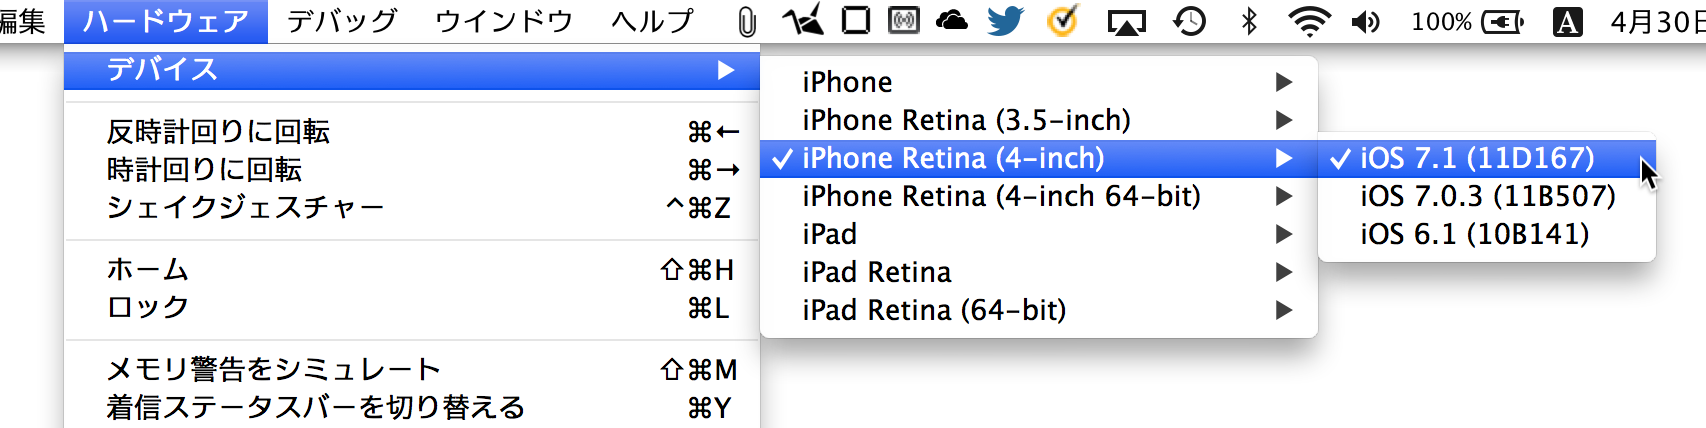
Task: Open the AirPlay display menu
Action: tap(1126, 21)
